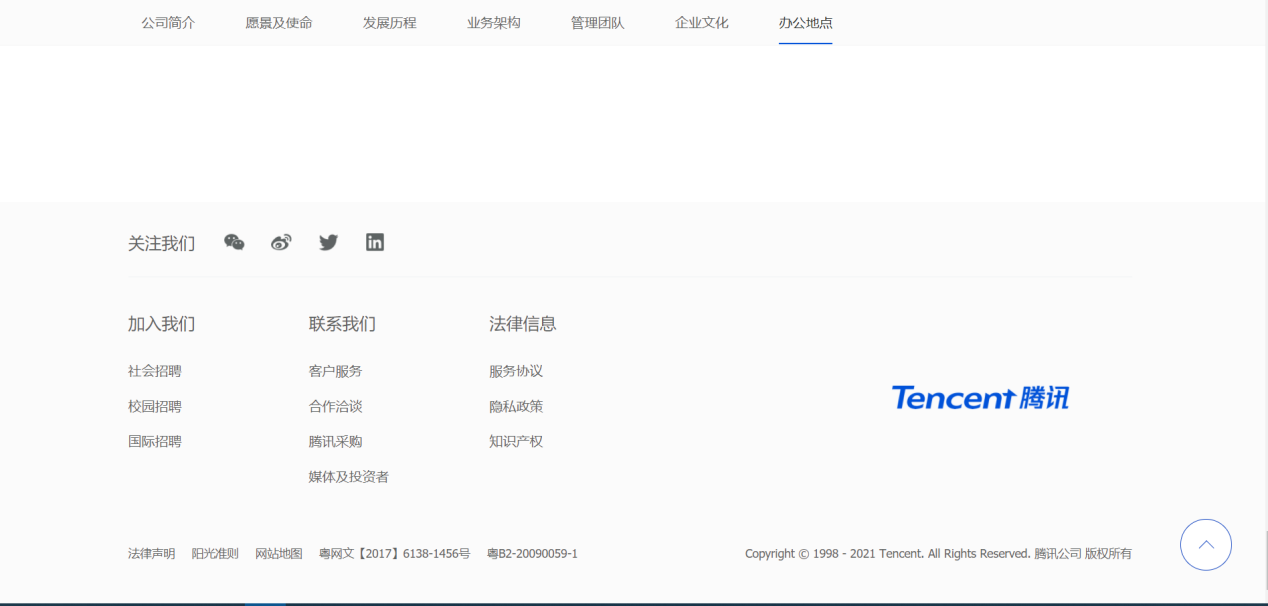Switch to the 公司简介 tab

pyautogui.click(x=168, y=22)
